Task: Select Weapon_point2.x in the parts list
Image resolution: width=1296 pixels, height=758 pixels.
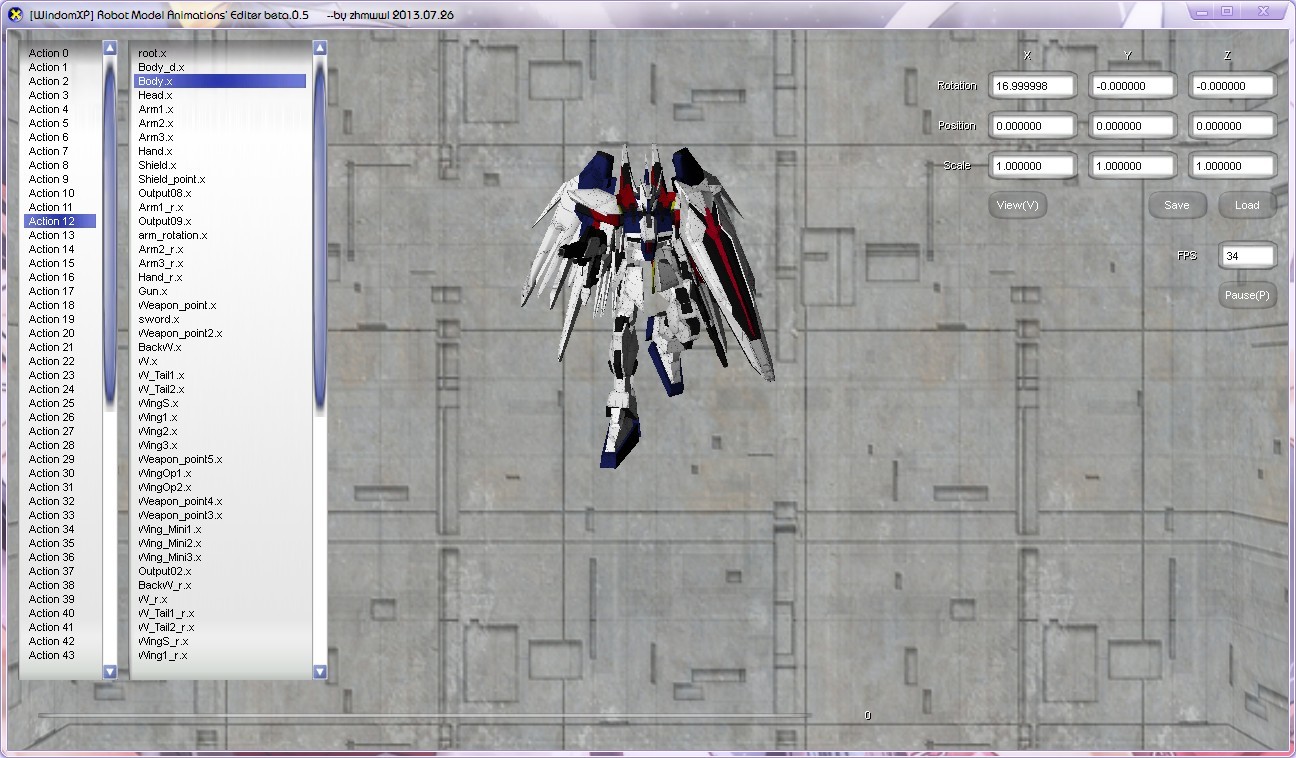Action: point(220,333)
